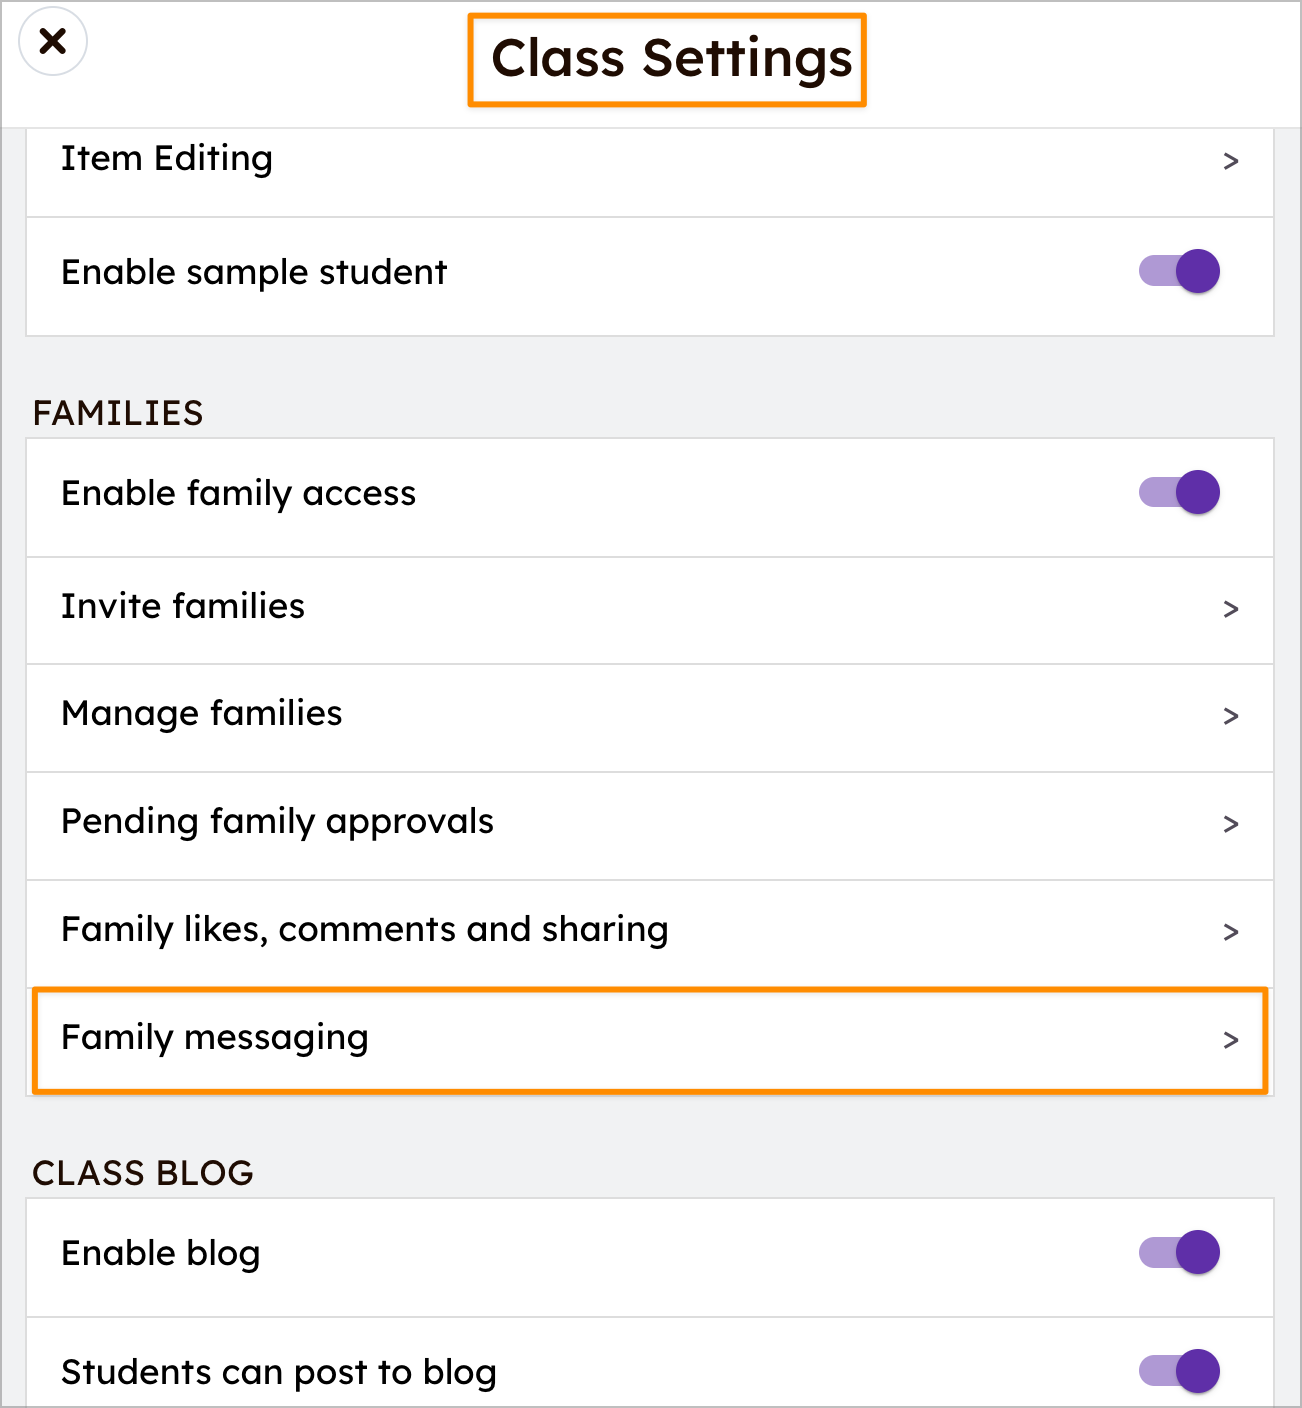
Task: Click the Manage families chevron
Action: pyautogui.click(x=1231, y=716)
